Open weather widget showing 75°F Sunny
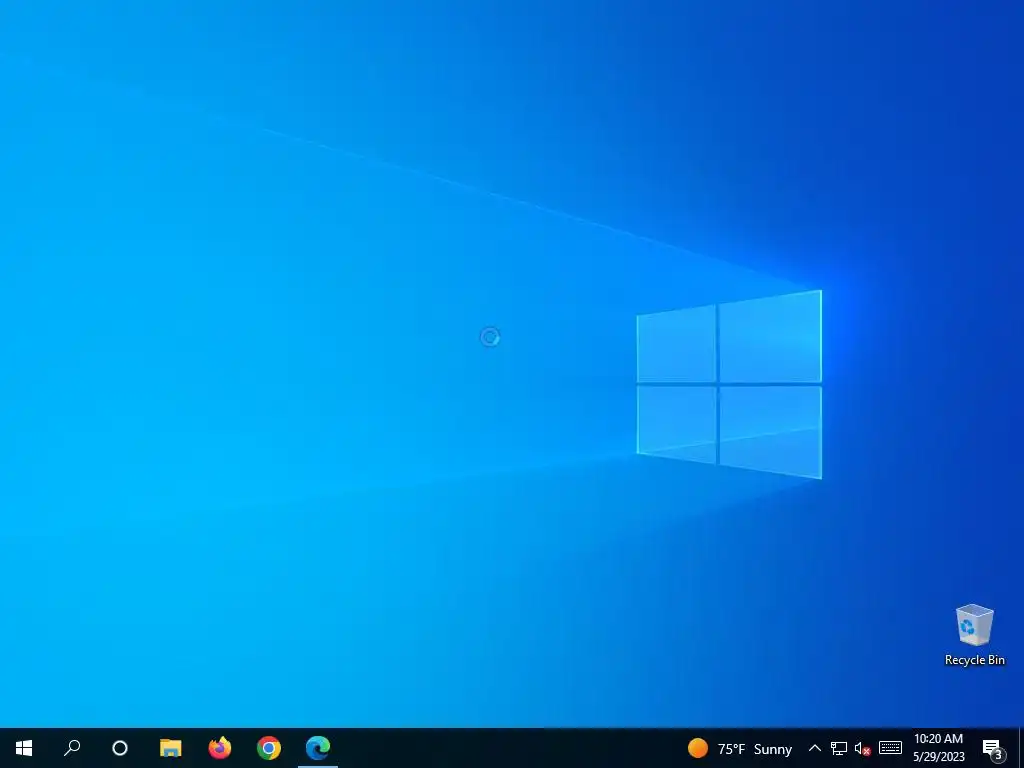 click(740, 748)
